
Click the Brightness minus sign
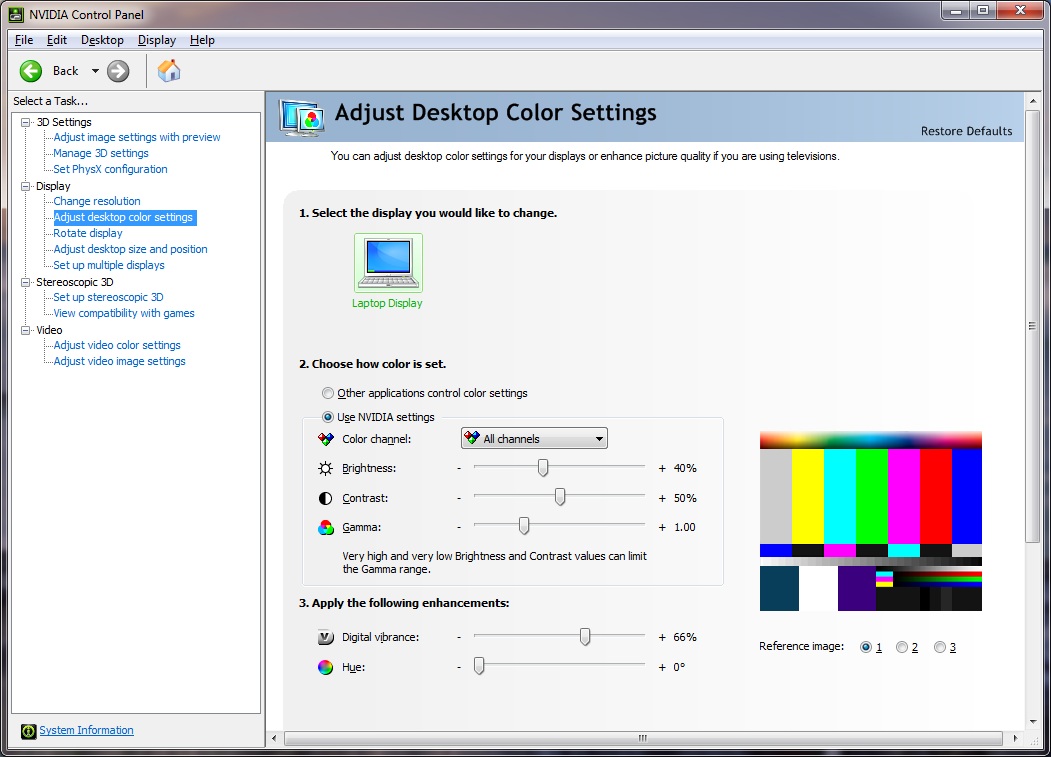pos(459,469)
